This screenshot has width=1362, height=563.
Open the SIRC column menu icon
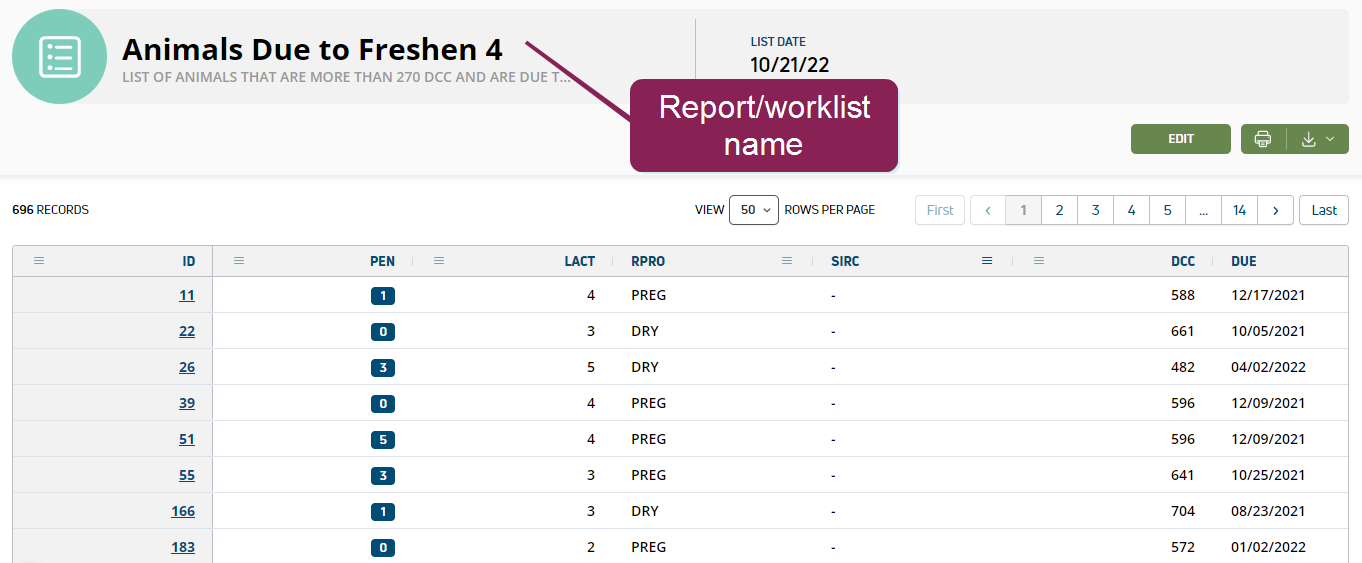click(x=987, y=261)
